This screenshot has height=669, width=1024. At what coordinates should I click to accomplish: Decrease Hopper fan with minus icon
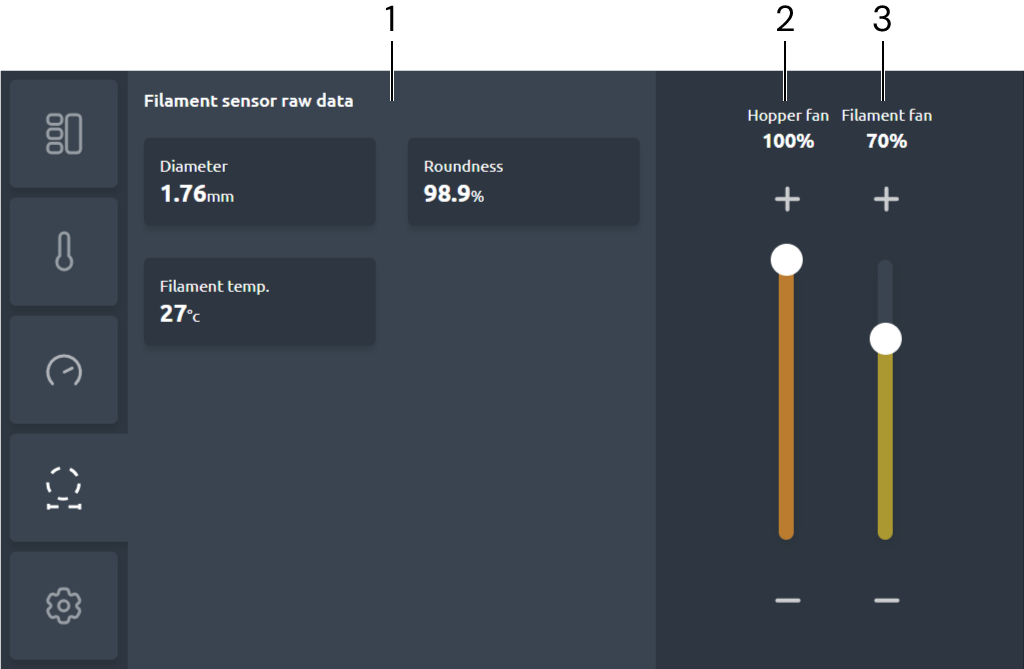pos(787,600)
